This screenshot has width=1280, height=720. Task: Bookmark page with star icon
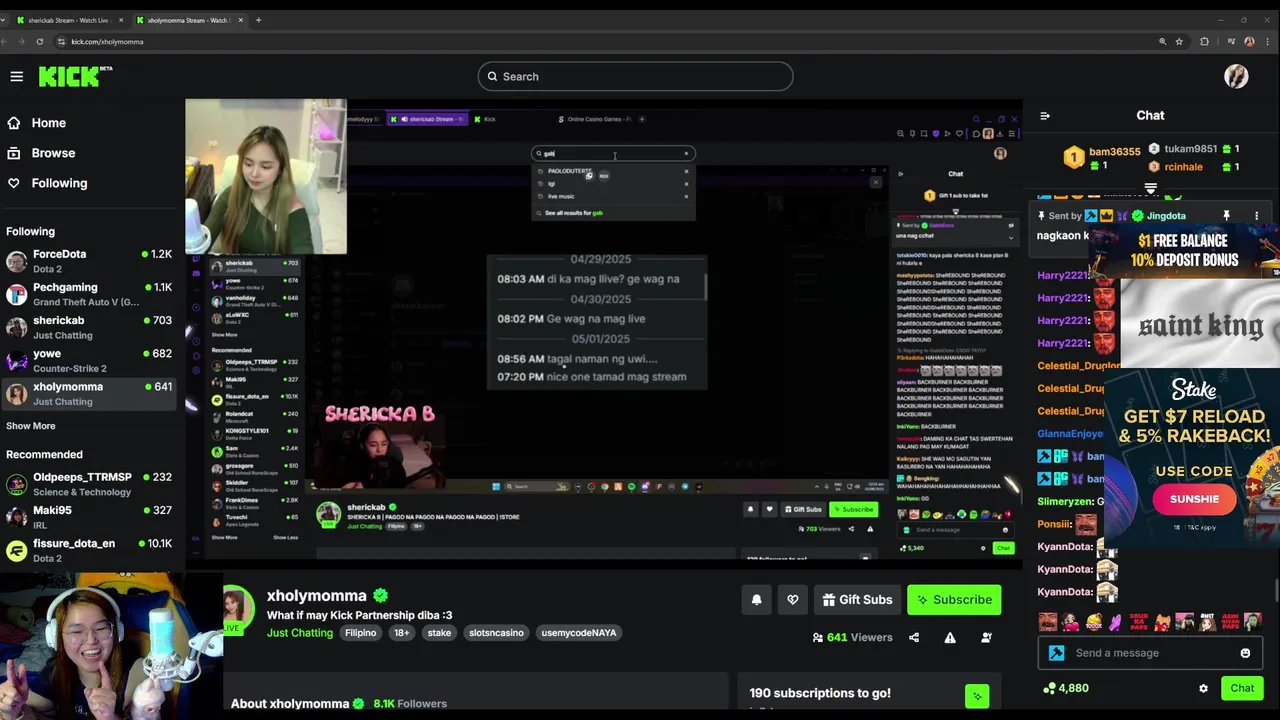[1179, 41]
